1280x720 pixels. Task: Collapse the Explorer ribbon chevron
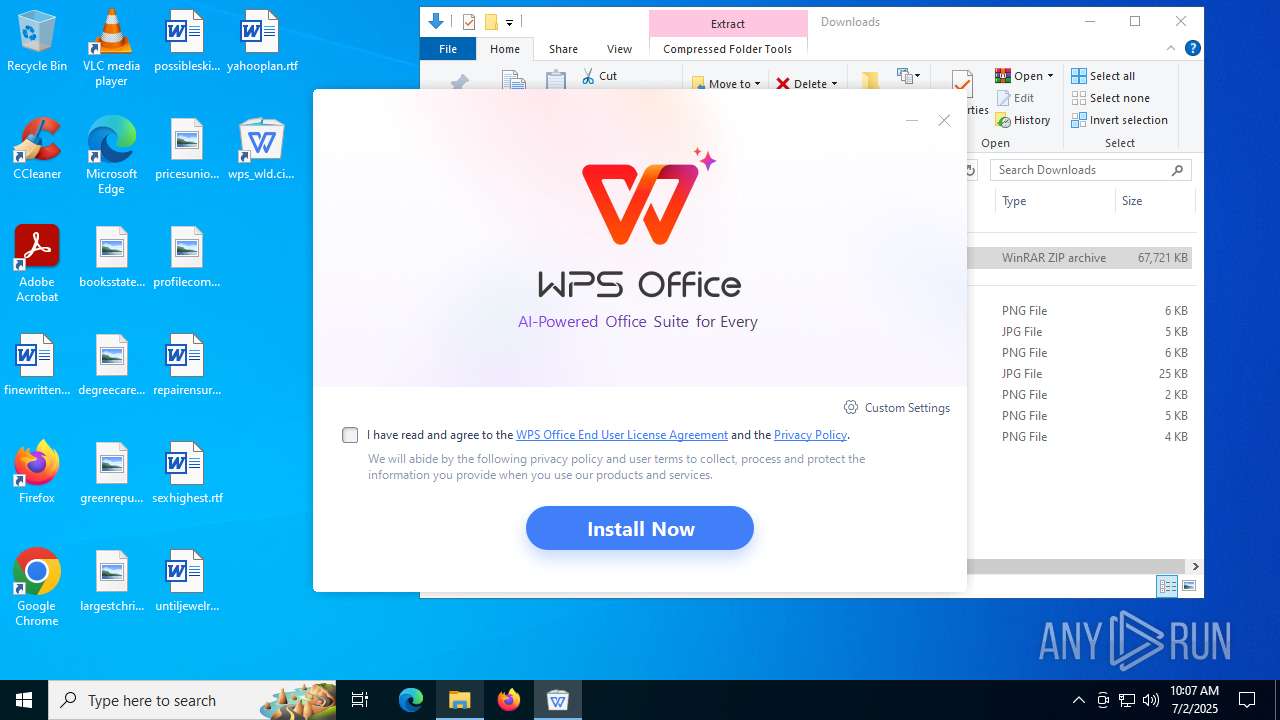[1171, 48]
